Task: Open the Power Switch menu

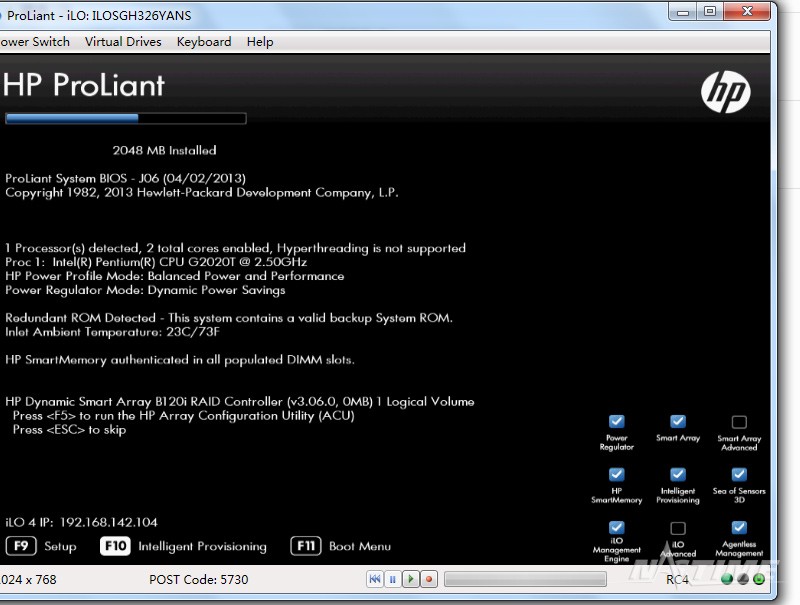Action: [35, 42]
